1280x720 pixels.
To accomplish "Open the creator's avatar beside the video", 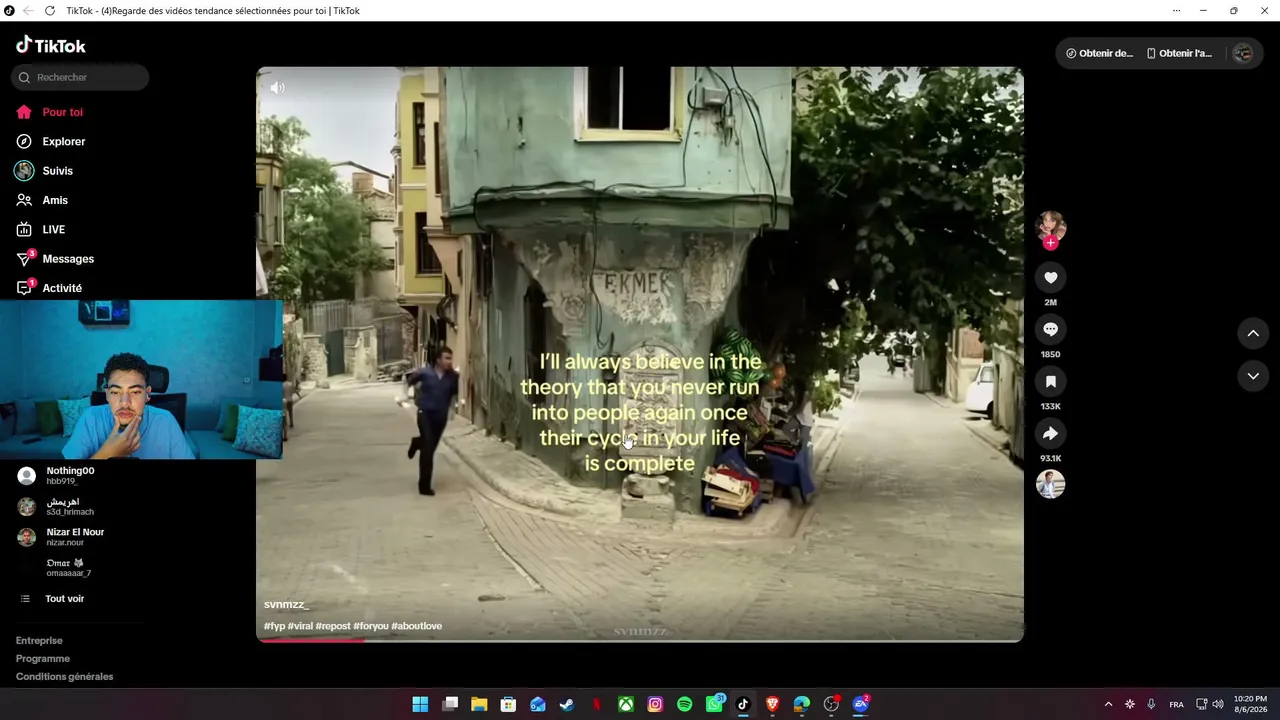I will (1050, 225).
